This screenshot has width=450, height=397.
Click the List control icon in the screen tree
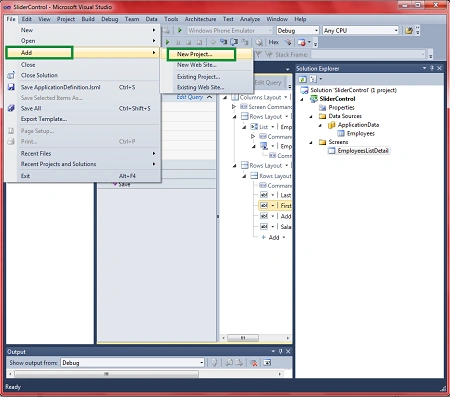click(254, 127)
